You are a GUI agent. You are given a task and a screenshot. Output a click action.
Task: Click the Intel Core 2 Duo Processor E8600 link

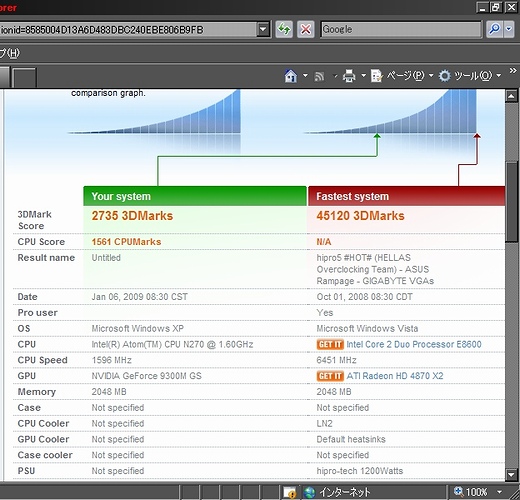coord(414,344)
